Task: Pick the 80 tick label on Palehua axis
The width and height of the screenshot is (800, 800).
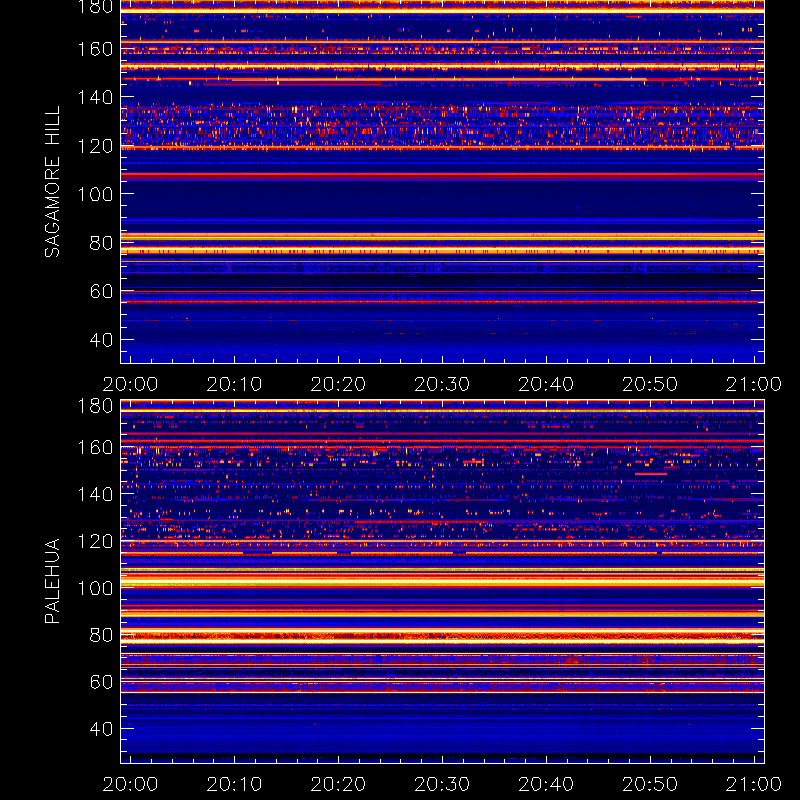Action: tap(101, 635)
